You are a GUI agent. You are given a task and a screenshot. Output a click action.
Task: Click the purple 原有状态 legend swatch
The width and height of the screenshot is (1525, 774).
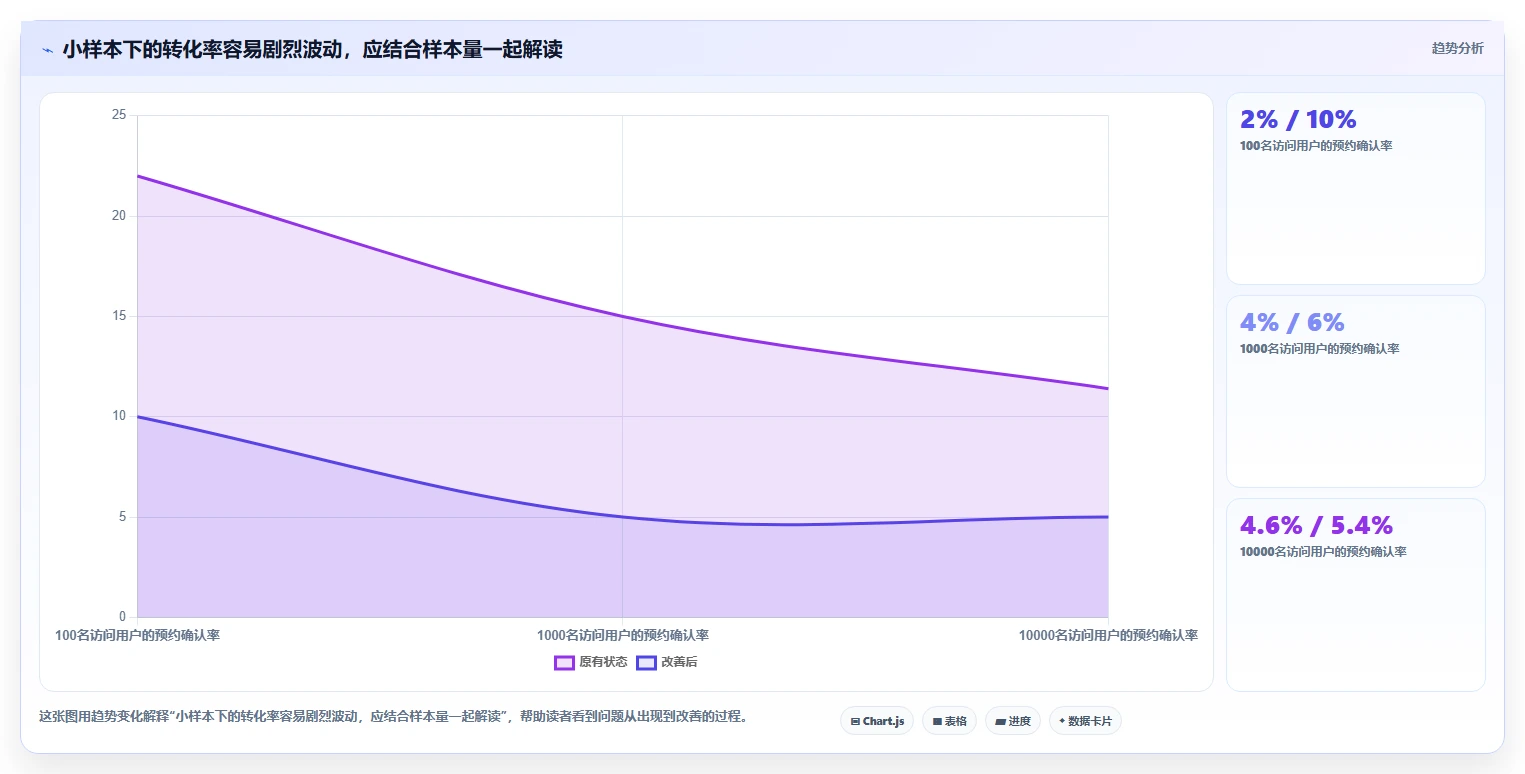coord(564,662)
